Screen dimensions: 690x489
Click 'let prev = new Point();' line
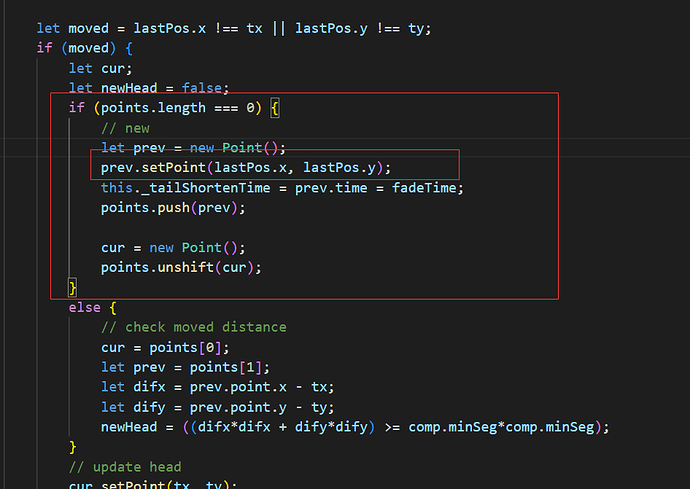193,147
